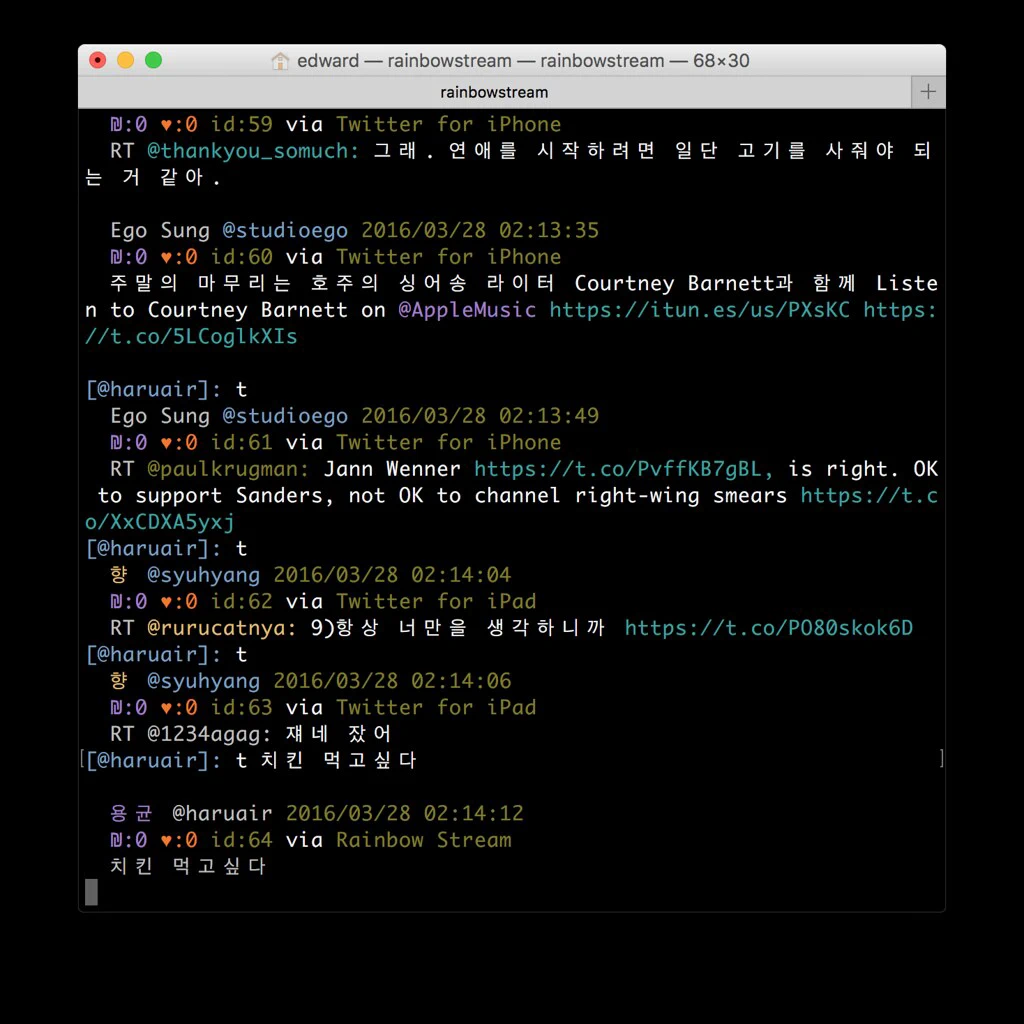This screenshot has width=1024, height=1024.
Task: Click retweet count icon on id:61 line
Action: click(x=116, y=443)
